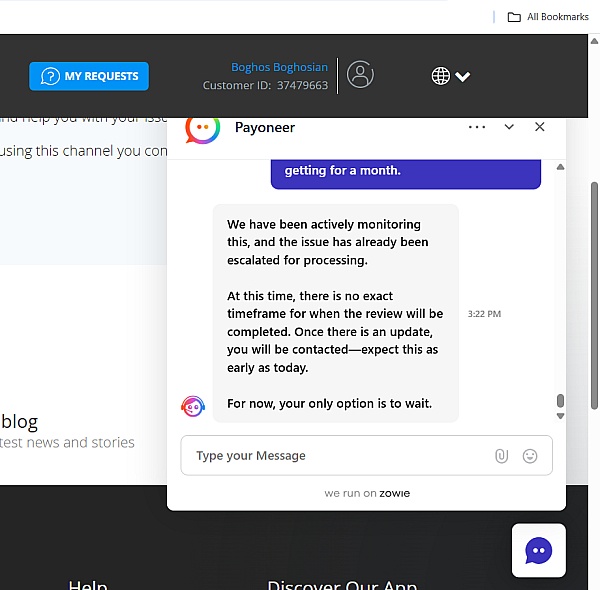
Task: Click the support bot avatar icon
Action: 193,406
